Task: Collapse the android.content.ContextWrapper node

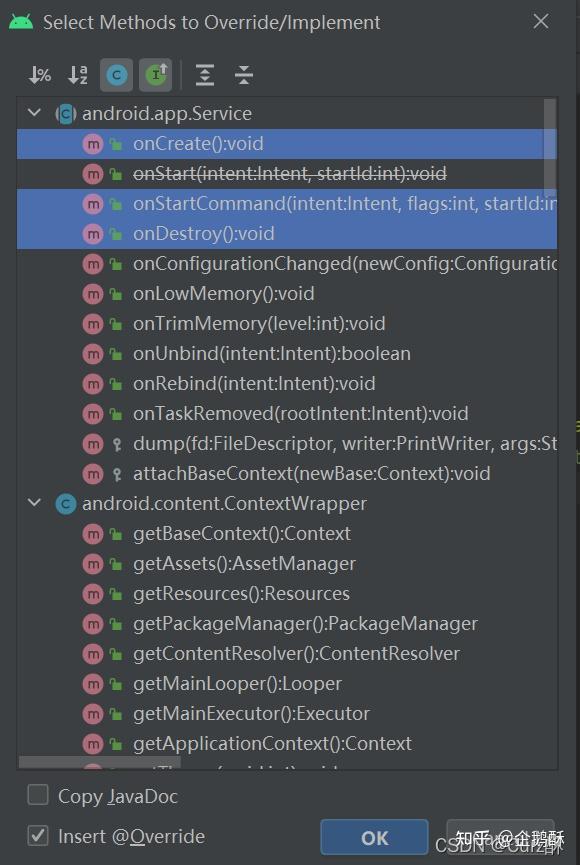Action: [x=36, y=503]
